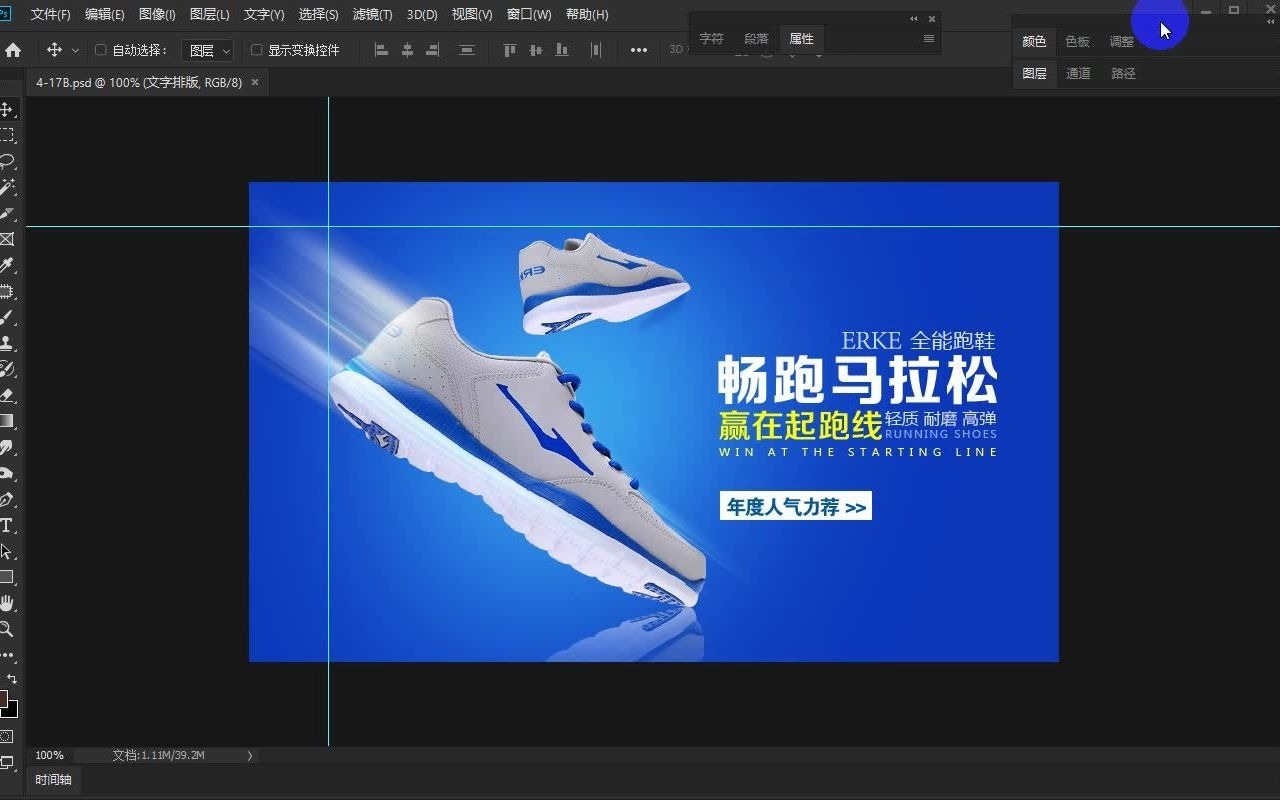Click the Home icon in options bar
This screenshot has height=800, width=1280.
[13, 50]
